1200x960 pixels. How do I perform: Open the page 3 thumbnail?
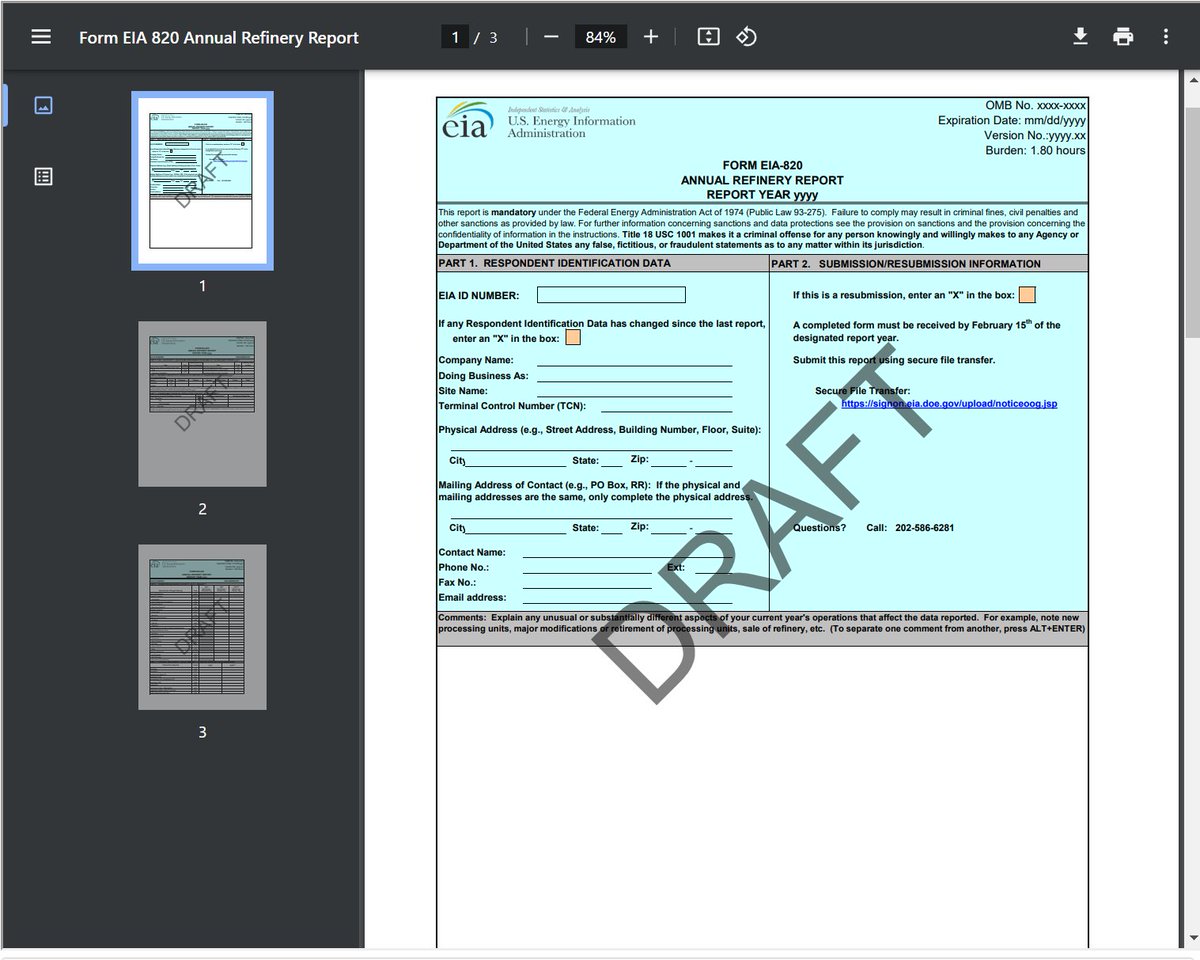click(202, 627)
